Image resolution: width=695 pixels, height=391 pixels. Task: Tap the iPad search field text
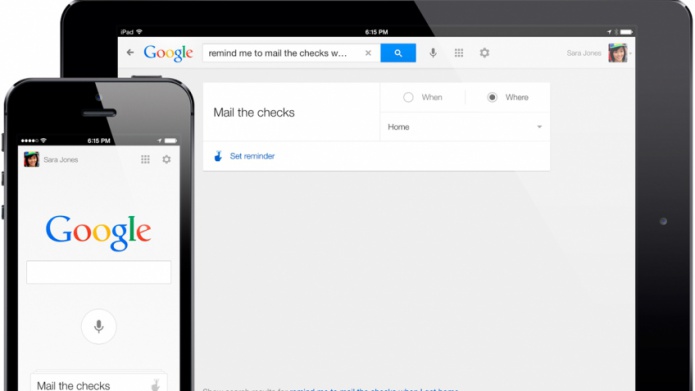point(278,53)
